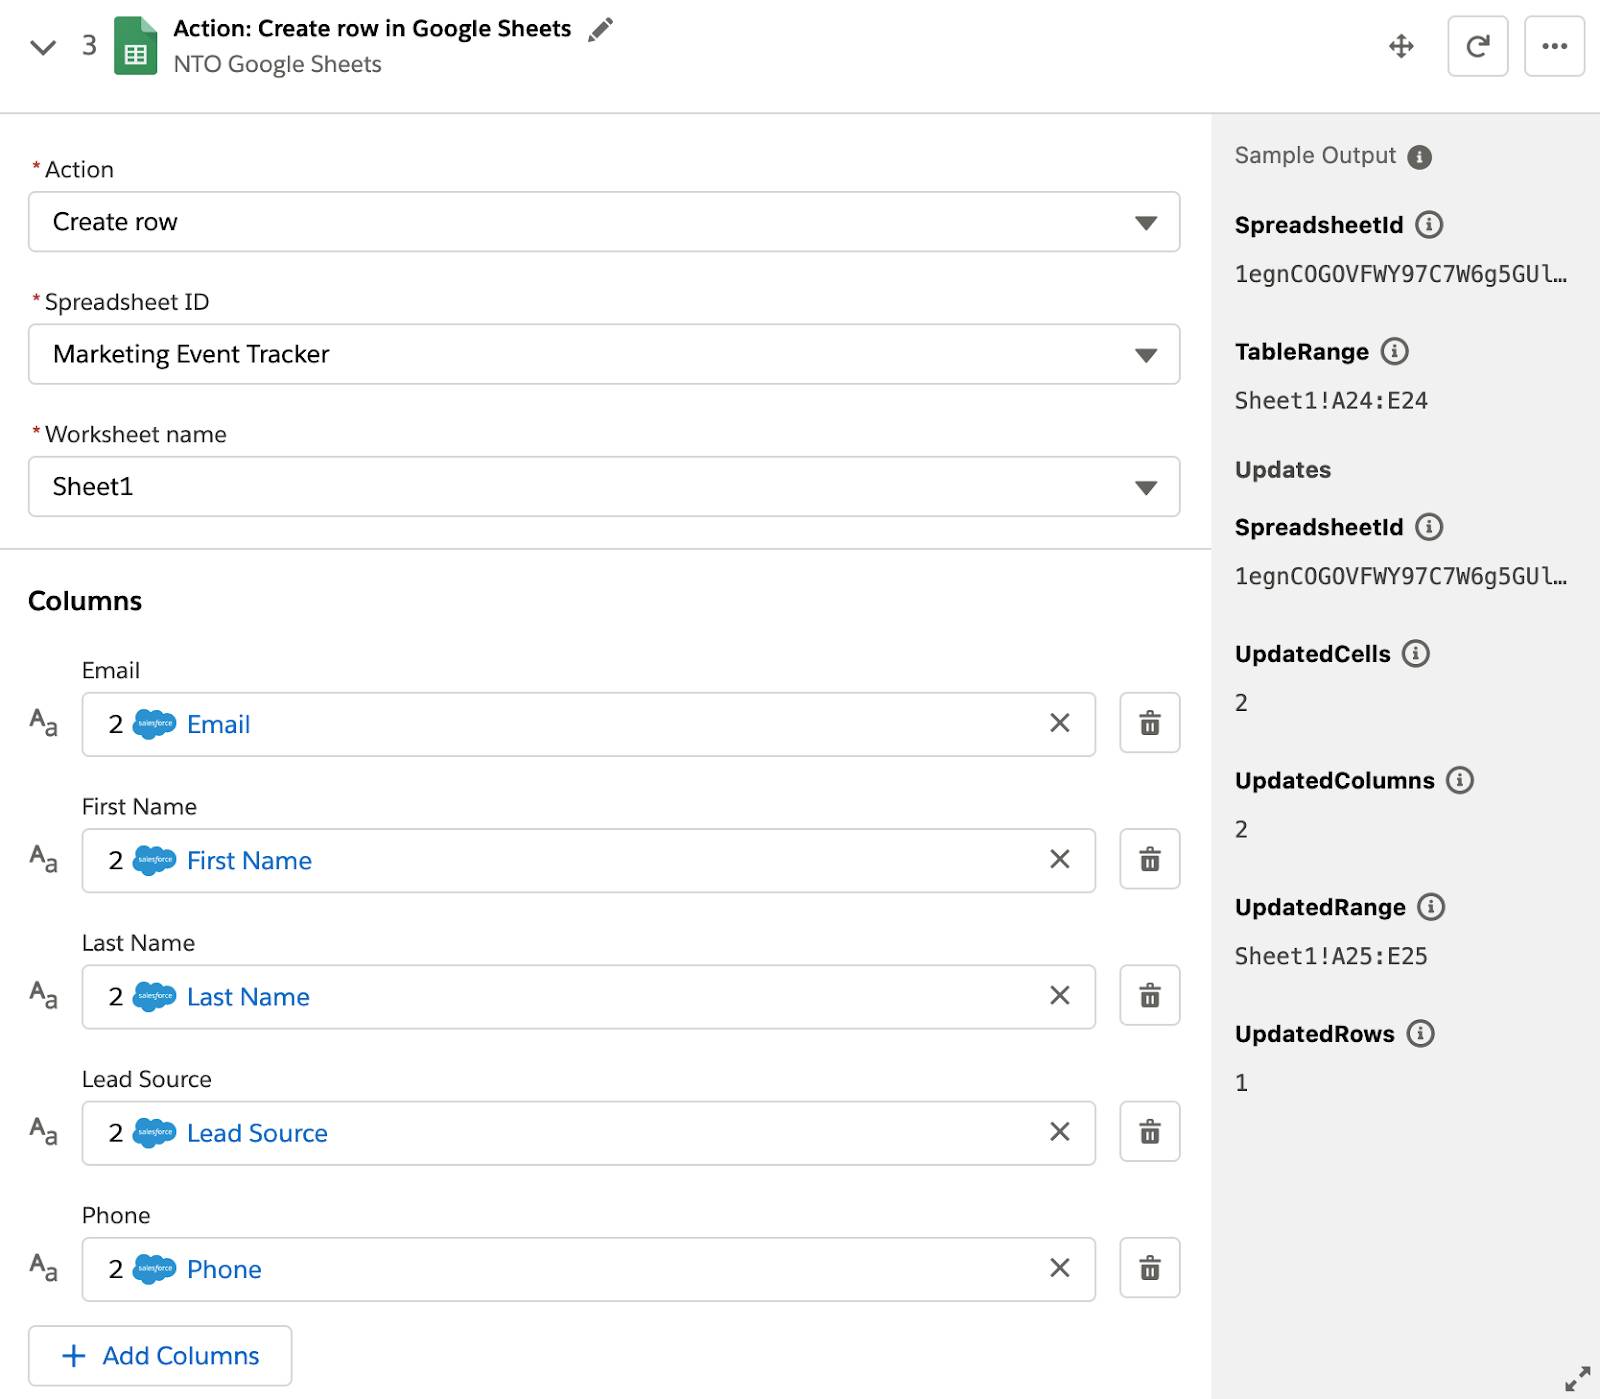Collapse step 3 with the chevron
The height and width of the screenshot is (1399, 1600).
point(43,46)
